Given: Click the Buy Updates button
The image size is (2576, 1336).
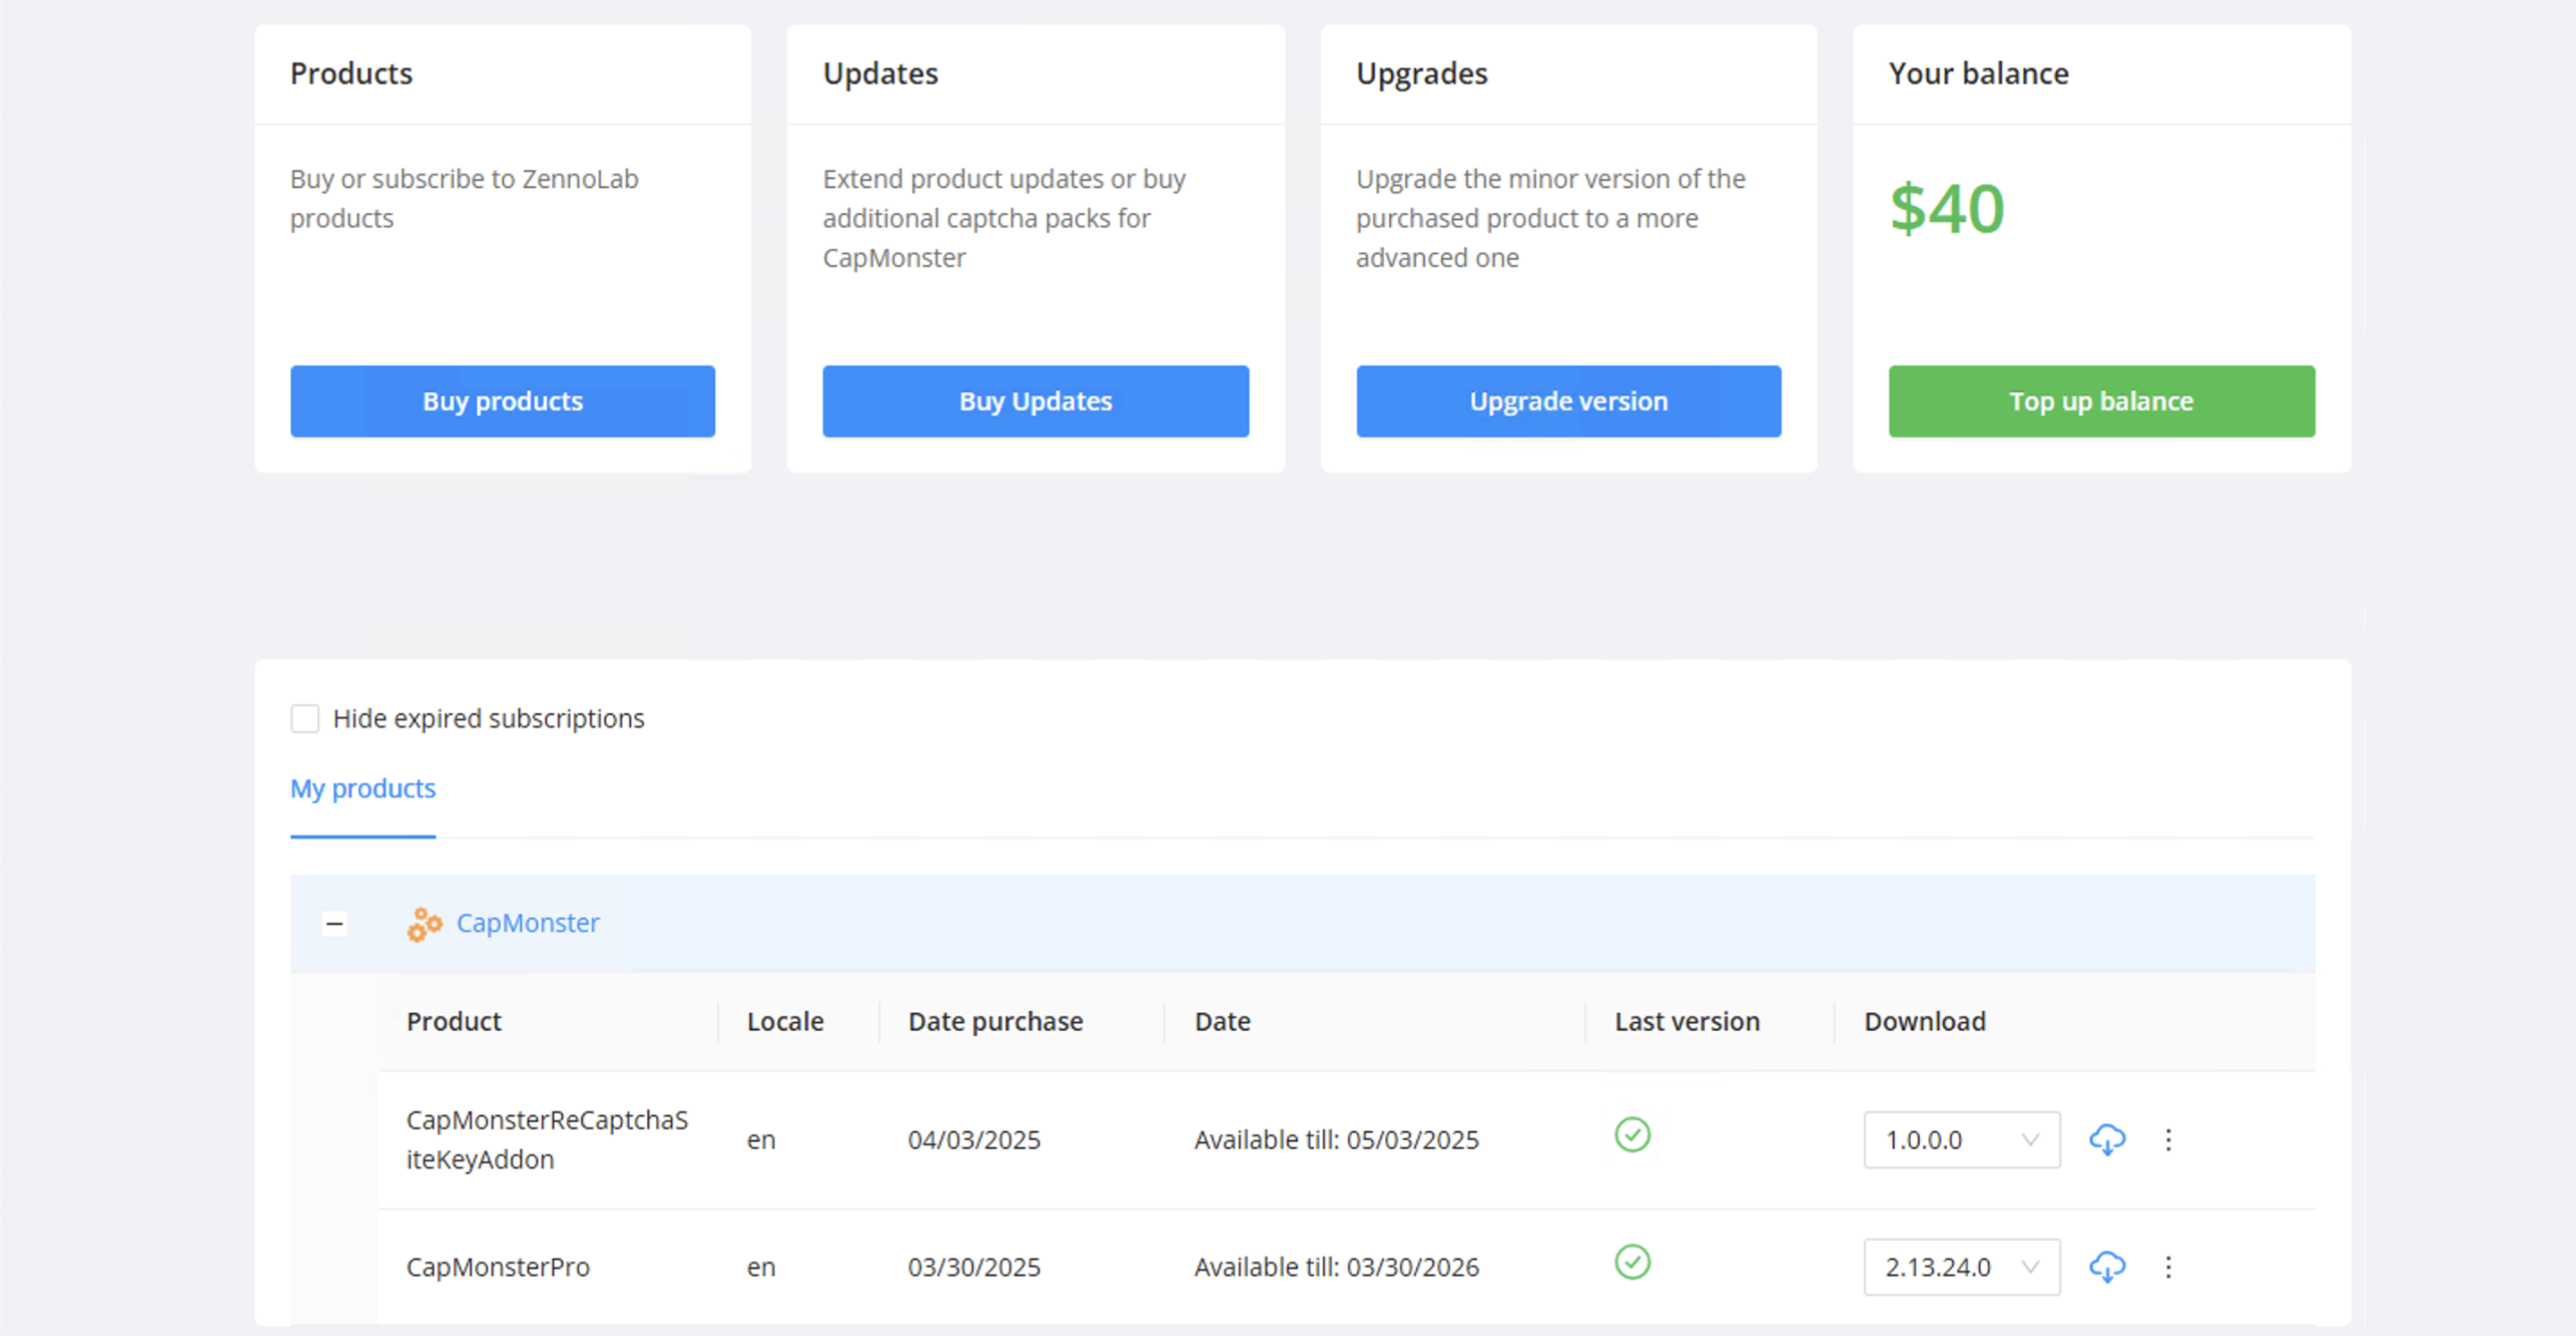Looking at the screenshot, I should [1035, 401].
